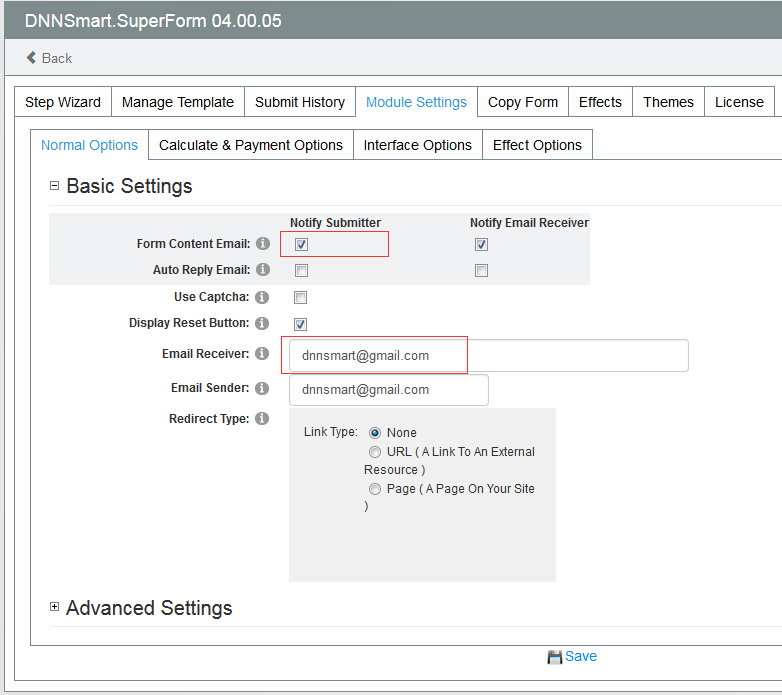The width and height of the screenshot is (782, 695).
Task: Click the DNNSmart.SuperForm 04.00.05 title
Action: [x=153, y=21]
